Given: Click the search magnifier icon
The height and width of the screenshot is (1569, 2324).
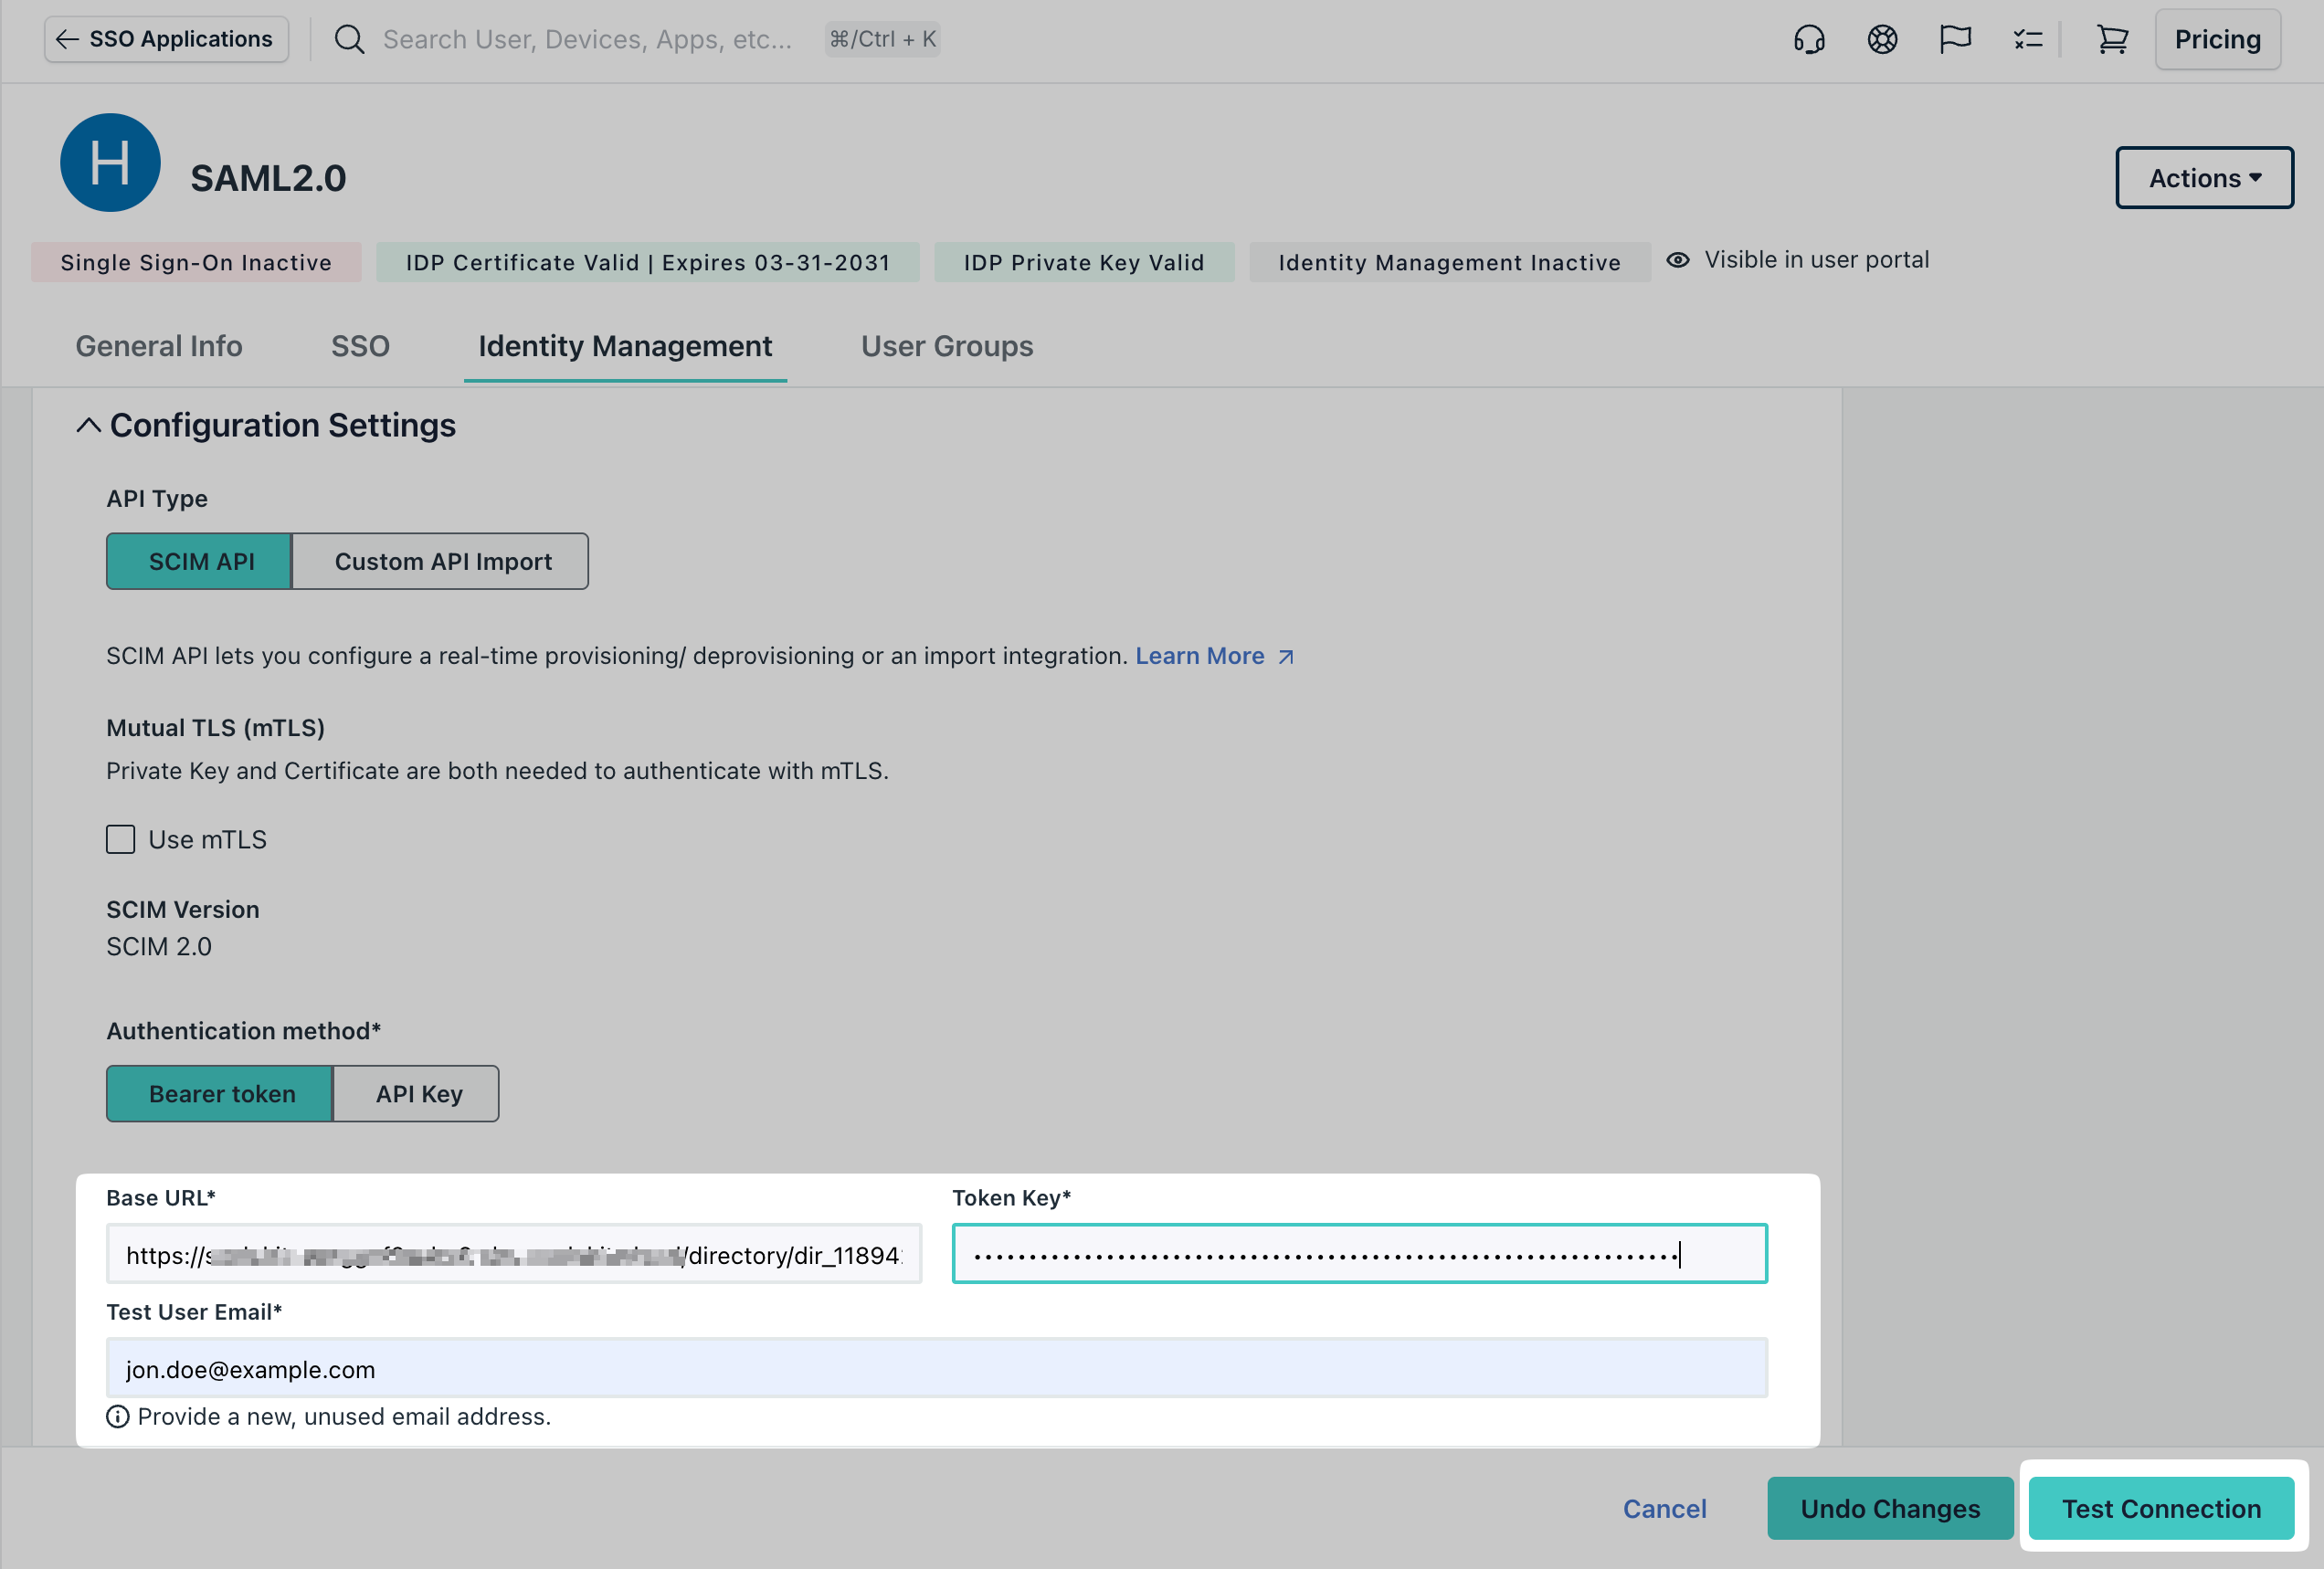Looking at the screenshot, I should pyautogui.click(x=349, y=39).
